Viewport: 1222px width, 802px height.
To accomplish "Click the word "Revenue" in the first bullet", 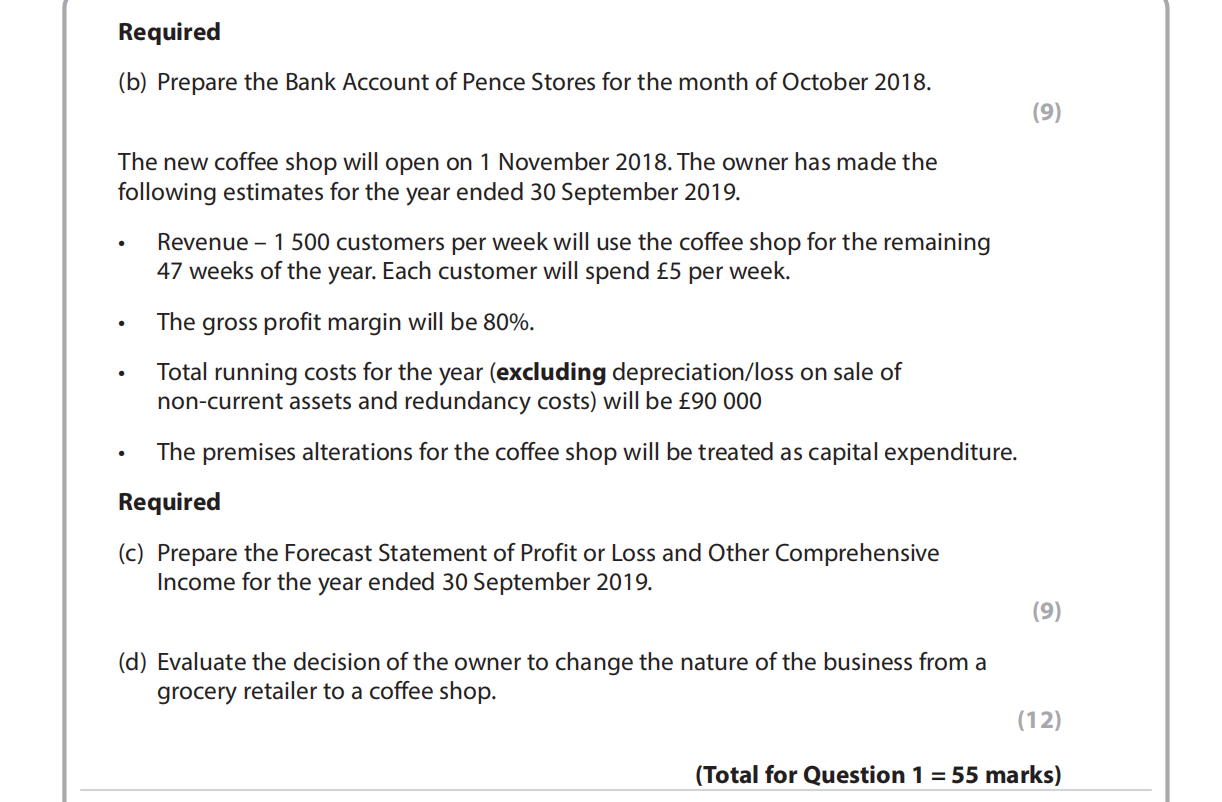I will click(x=201, y=243).
